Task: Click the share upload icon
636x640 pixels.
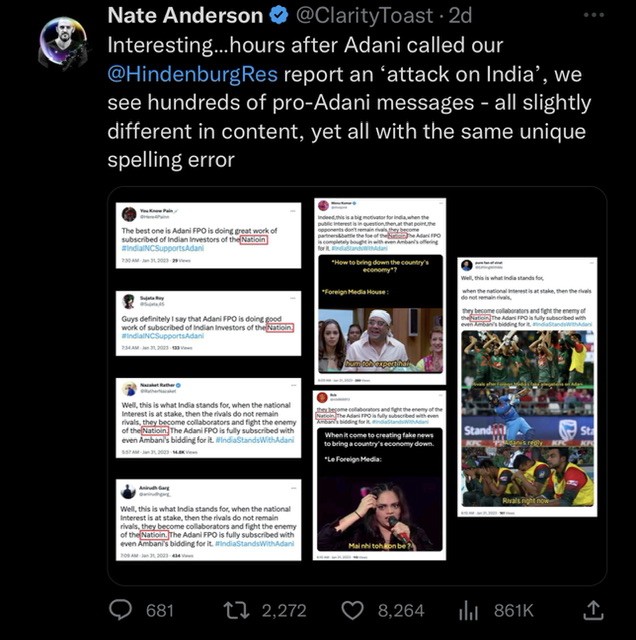Action: pyautogui.click(x=593, y=610)
